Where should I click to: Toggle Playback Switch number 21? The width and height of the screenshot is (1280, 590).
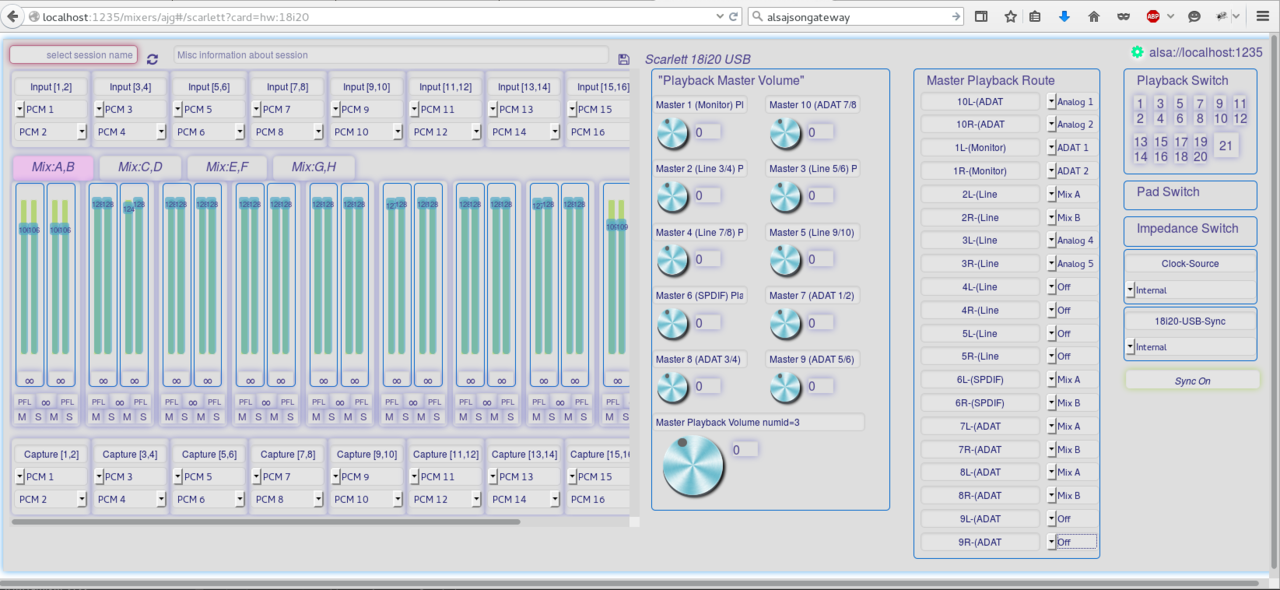[1225, 146]
